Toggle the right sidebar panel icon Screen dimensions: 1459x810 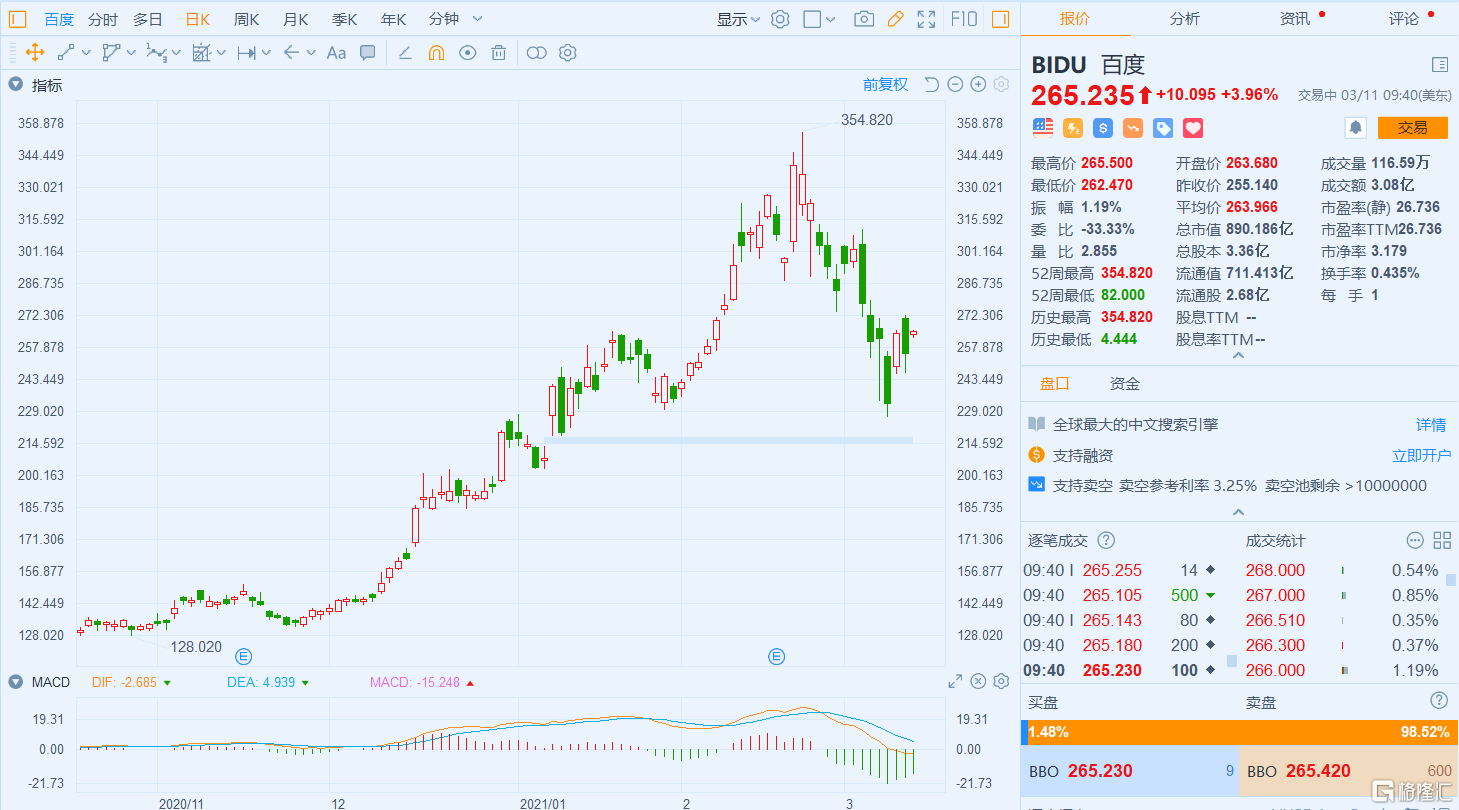click(1000, 19)
